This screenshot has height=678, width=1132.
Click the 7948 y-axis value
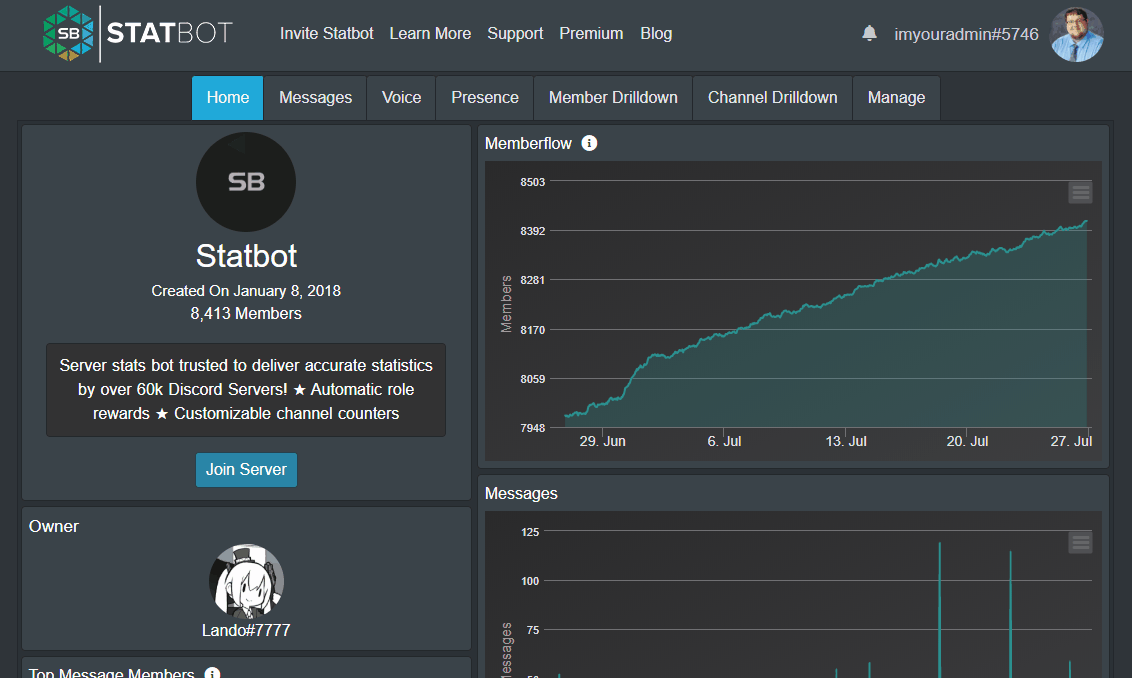tap(533, 428)
